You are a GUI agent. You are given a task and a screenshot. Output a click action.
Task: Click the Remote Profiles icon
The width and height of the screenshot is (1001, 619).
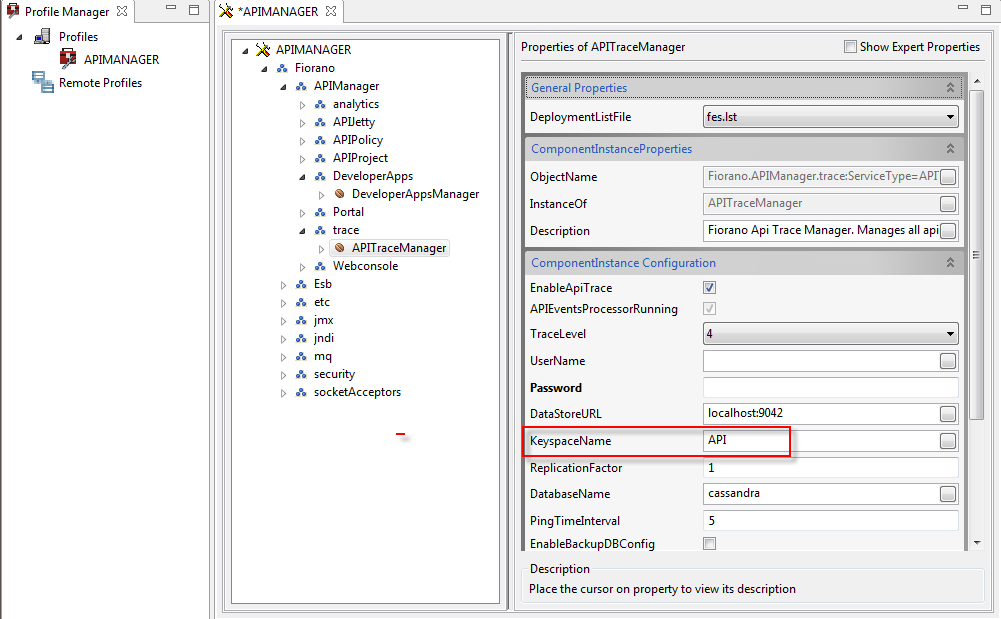(43, 82)
